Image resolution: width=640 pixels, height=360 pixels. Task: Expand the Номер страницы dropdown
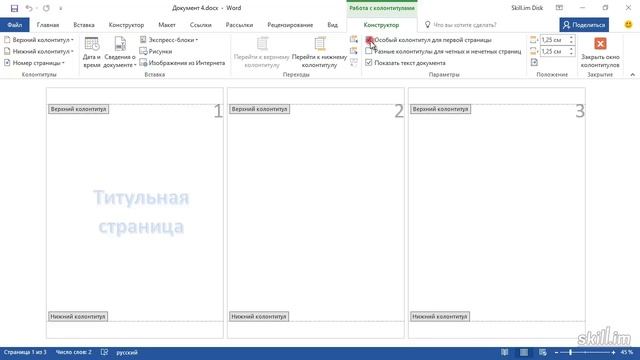click(x=35, y=63)
